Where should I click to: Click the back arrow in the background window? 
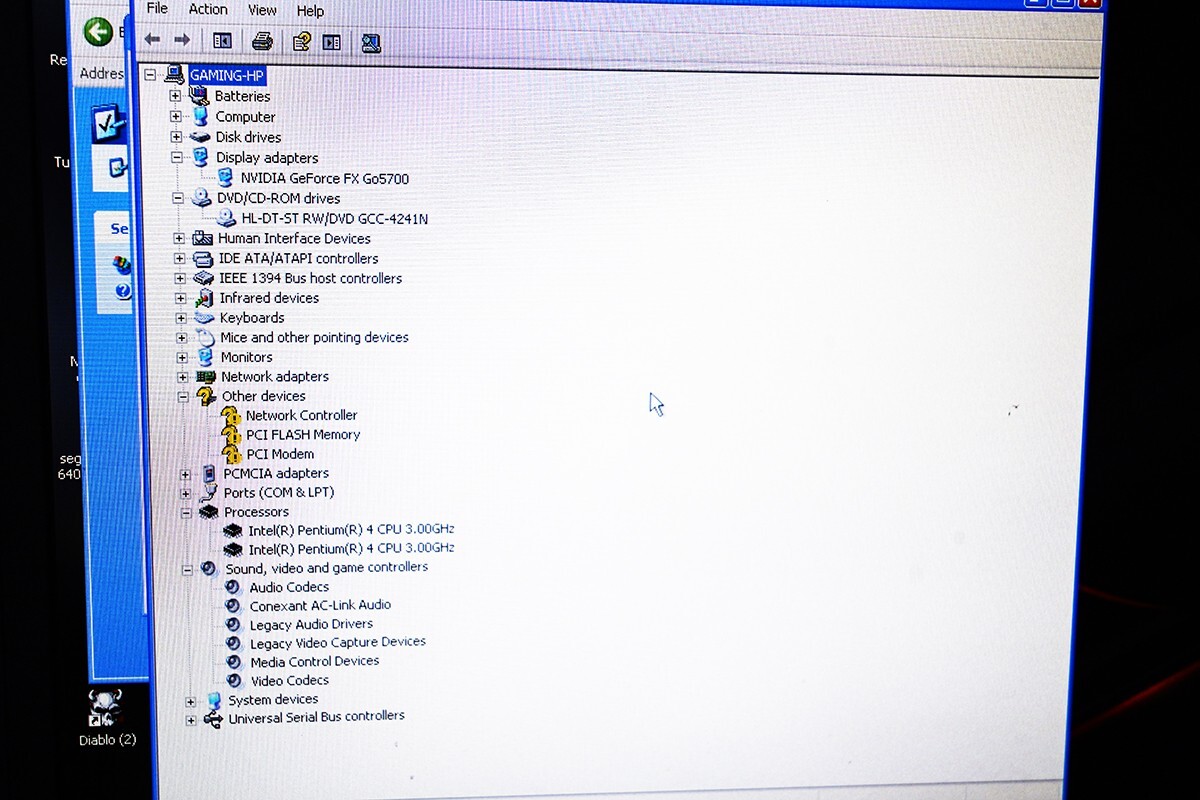point(98,32)
